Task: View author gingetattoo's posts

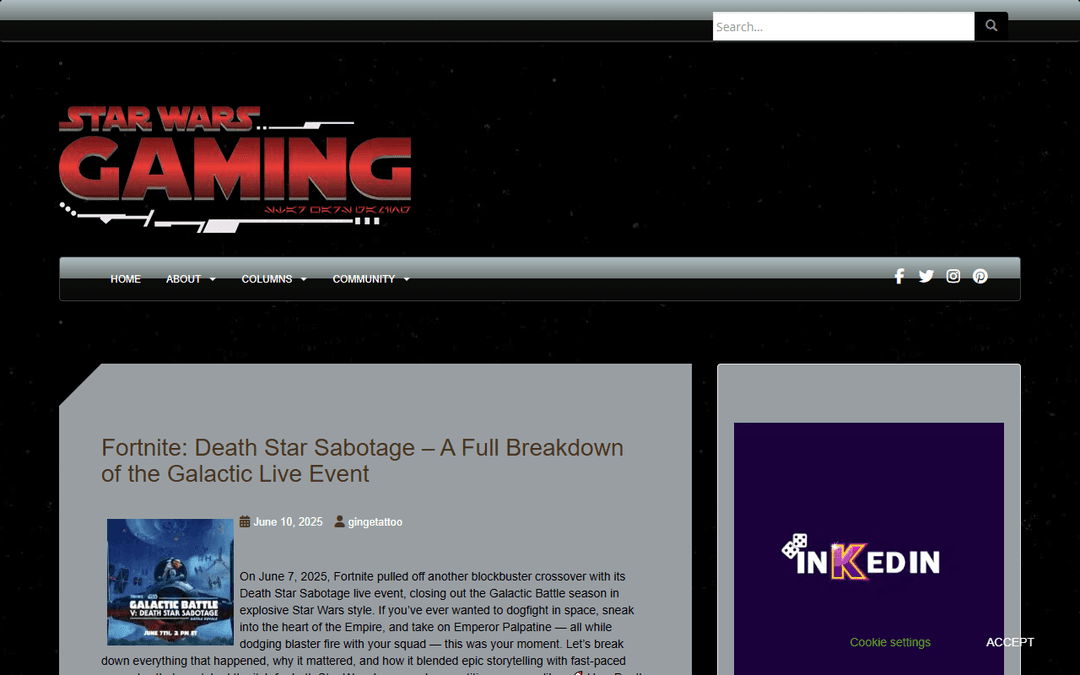Action: pos(375,522)
